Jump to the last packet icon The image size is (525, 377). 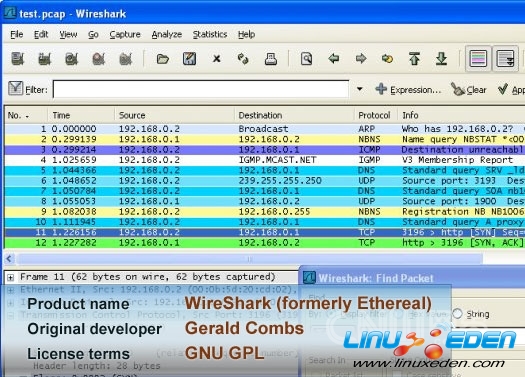tap(441, 59)
